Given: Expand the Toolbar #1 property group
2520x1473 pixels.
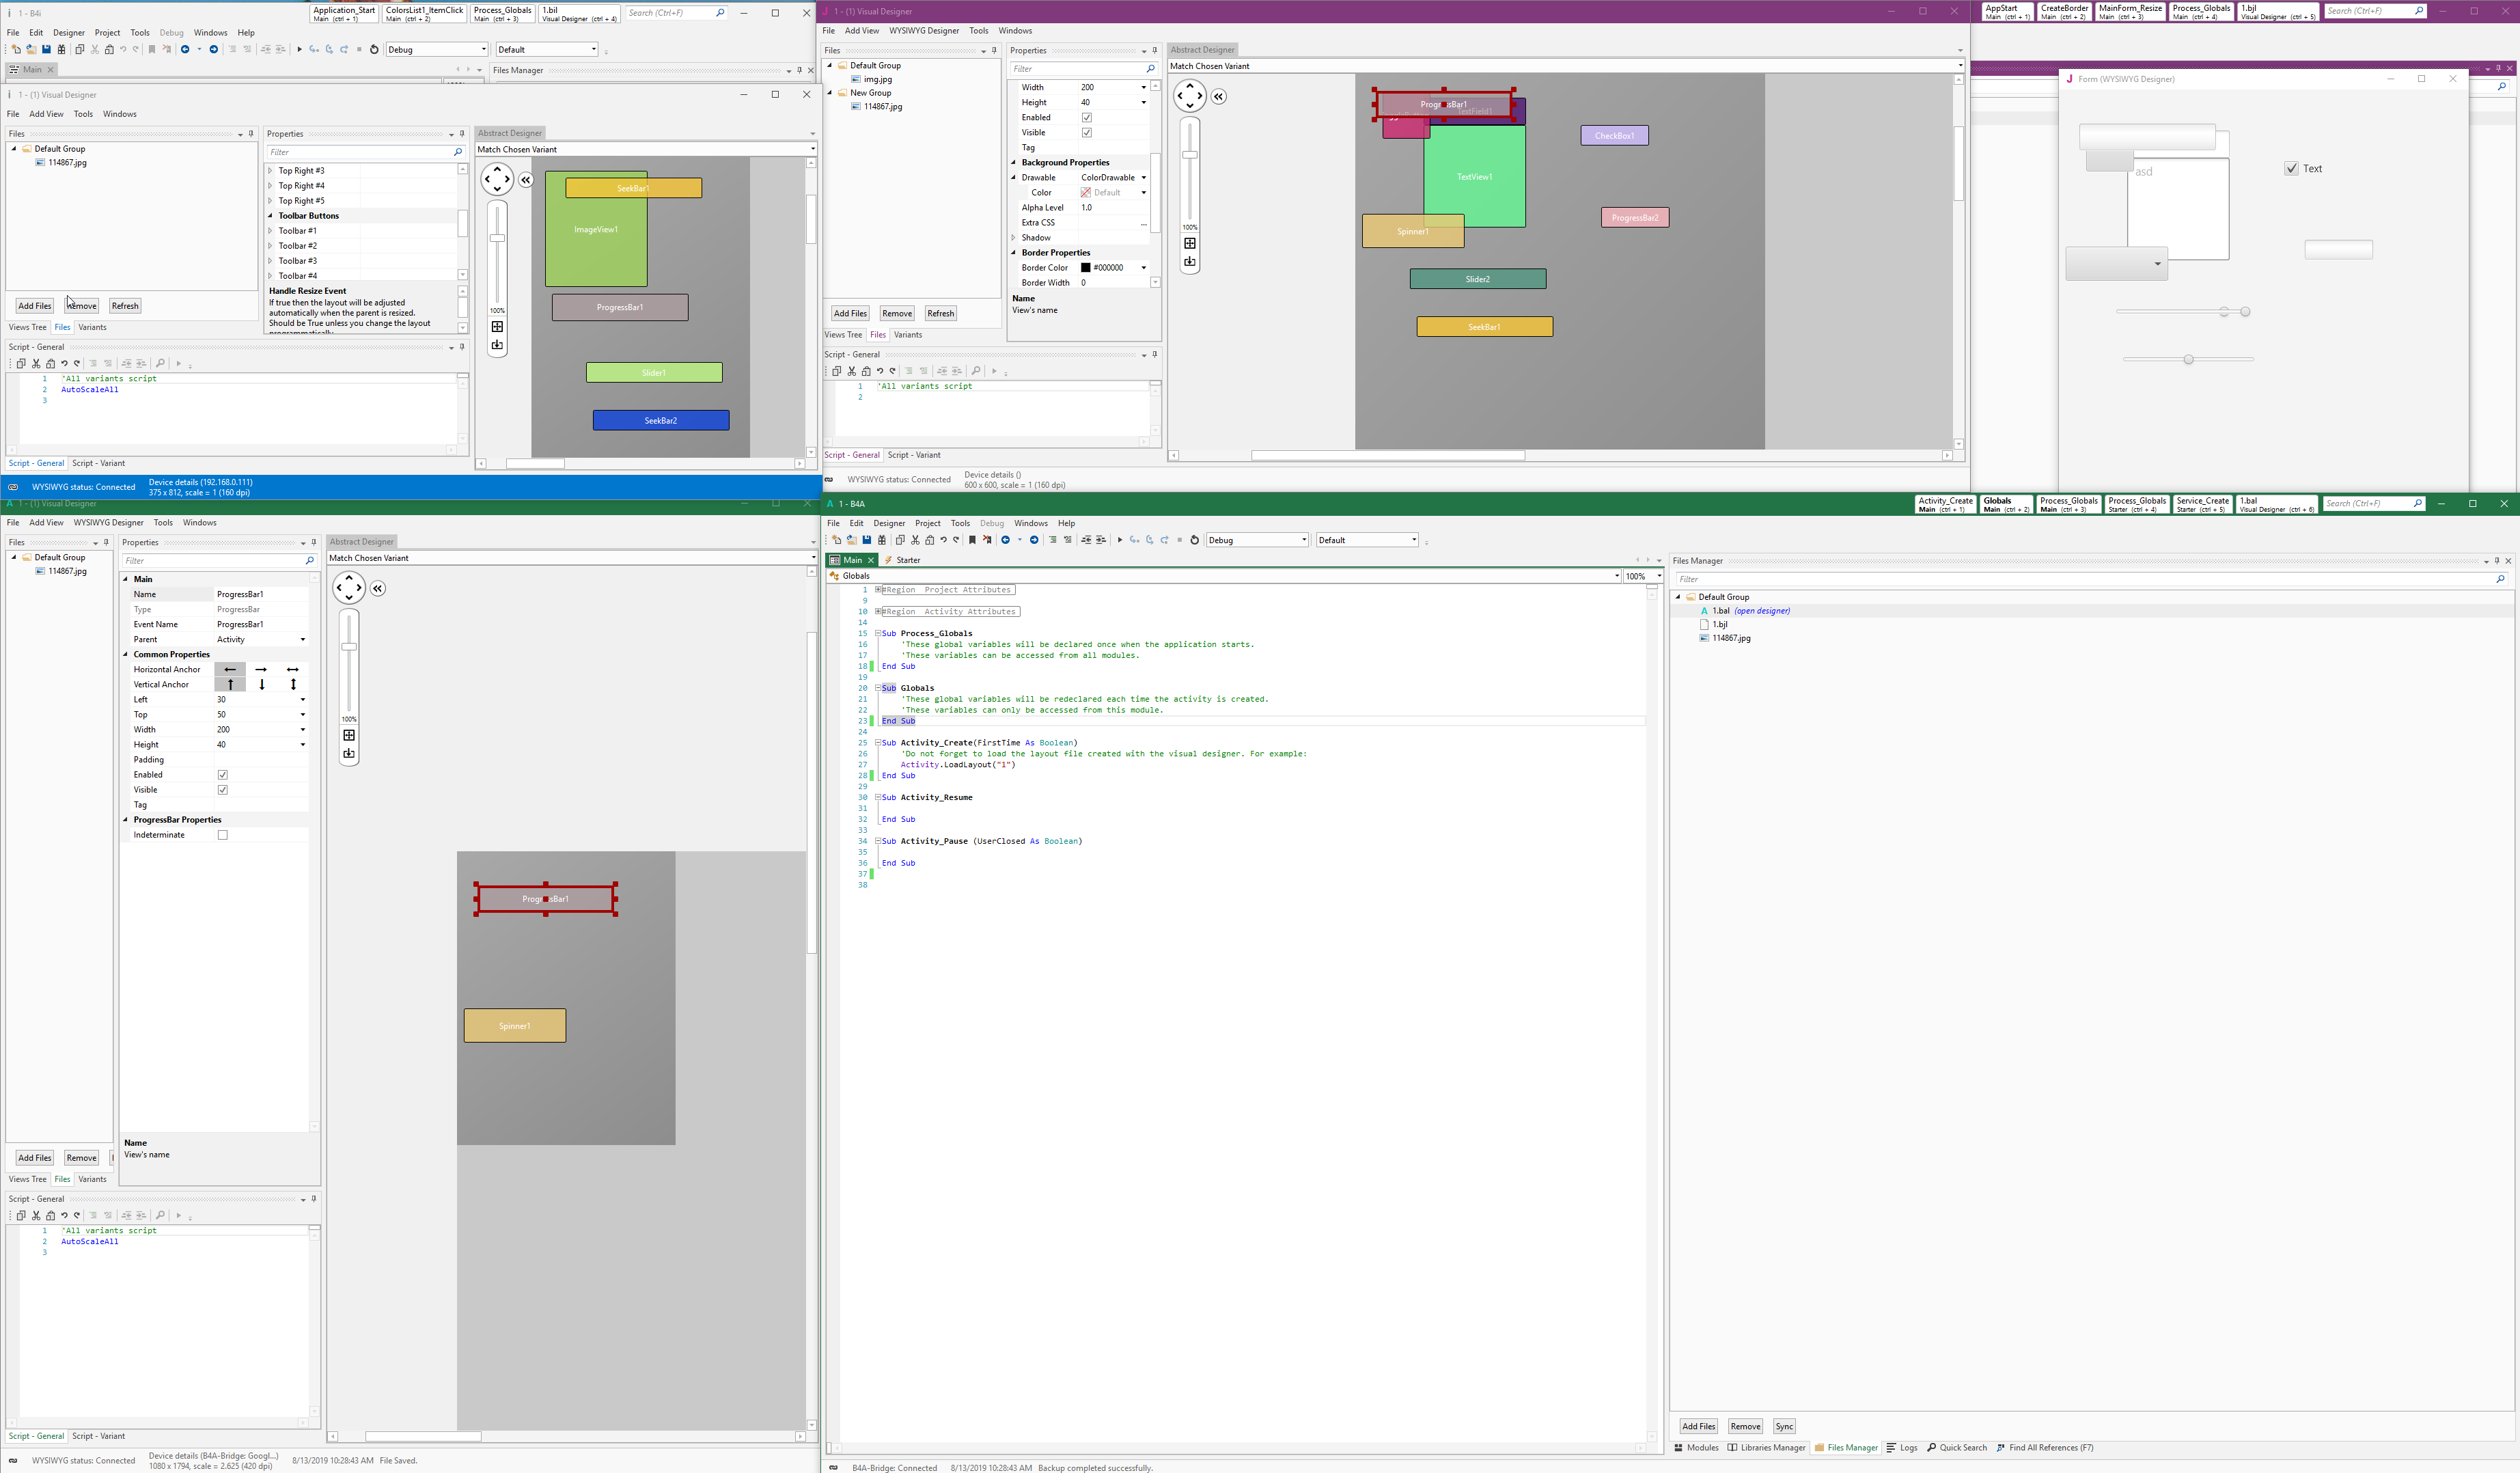Looking at the screenshot, I should (x=270, y=230).
